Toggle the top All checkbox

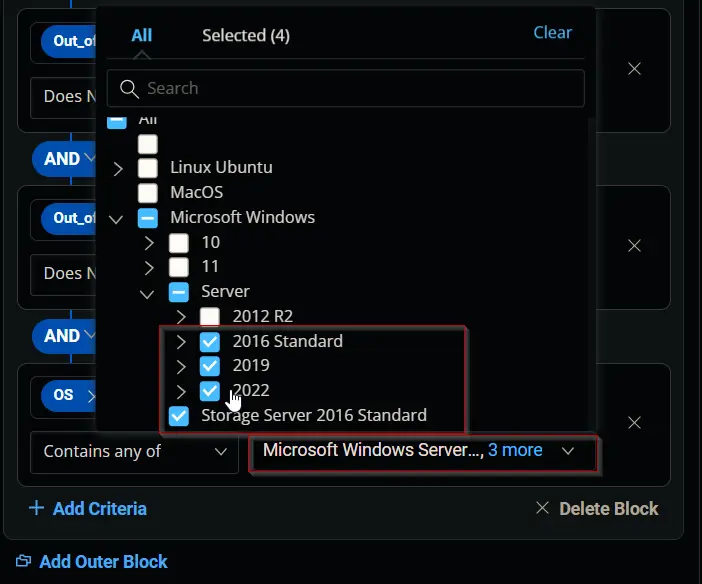117,122
